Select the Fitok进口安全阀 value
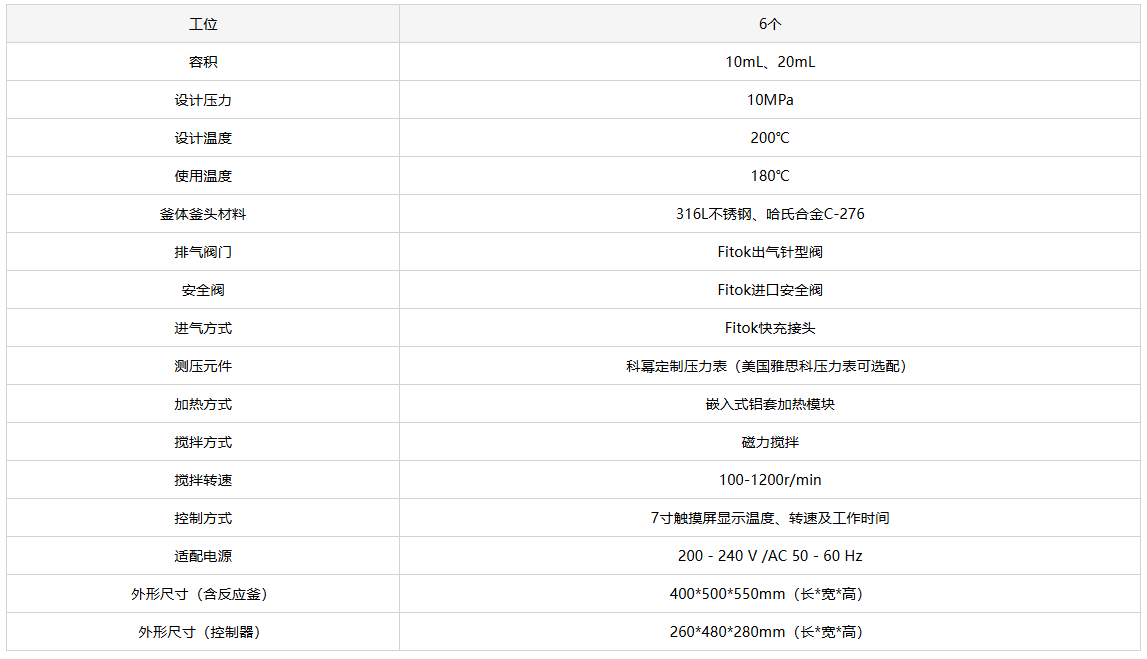Image resolution: width=1147 pixels, height=659 pixels. [770, 290]
